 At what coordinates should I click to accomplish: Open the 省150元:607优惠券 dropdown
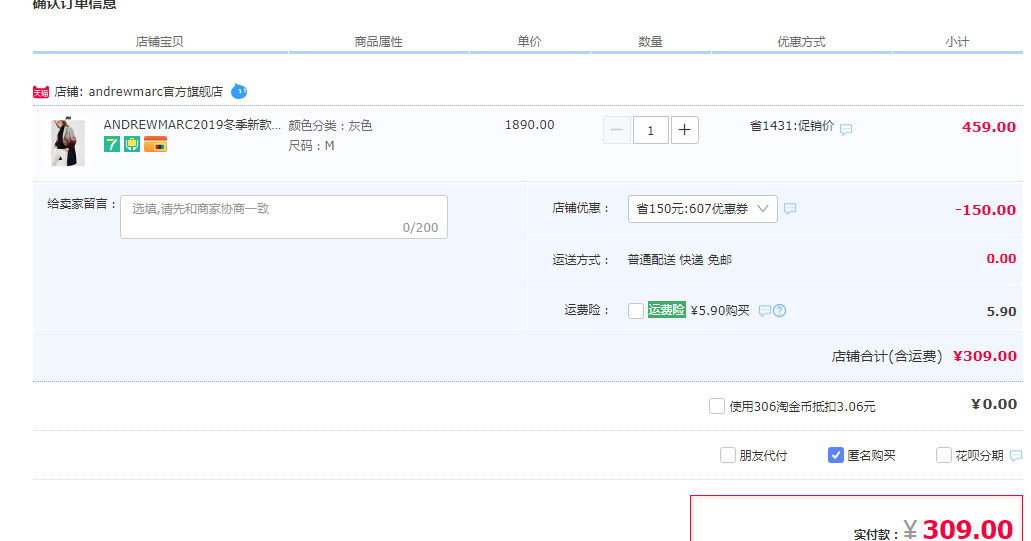click(x=703, y=208)
